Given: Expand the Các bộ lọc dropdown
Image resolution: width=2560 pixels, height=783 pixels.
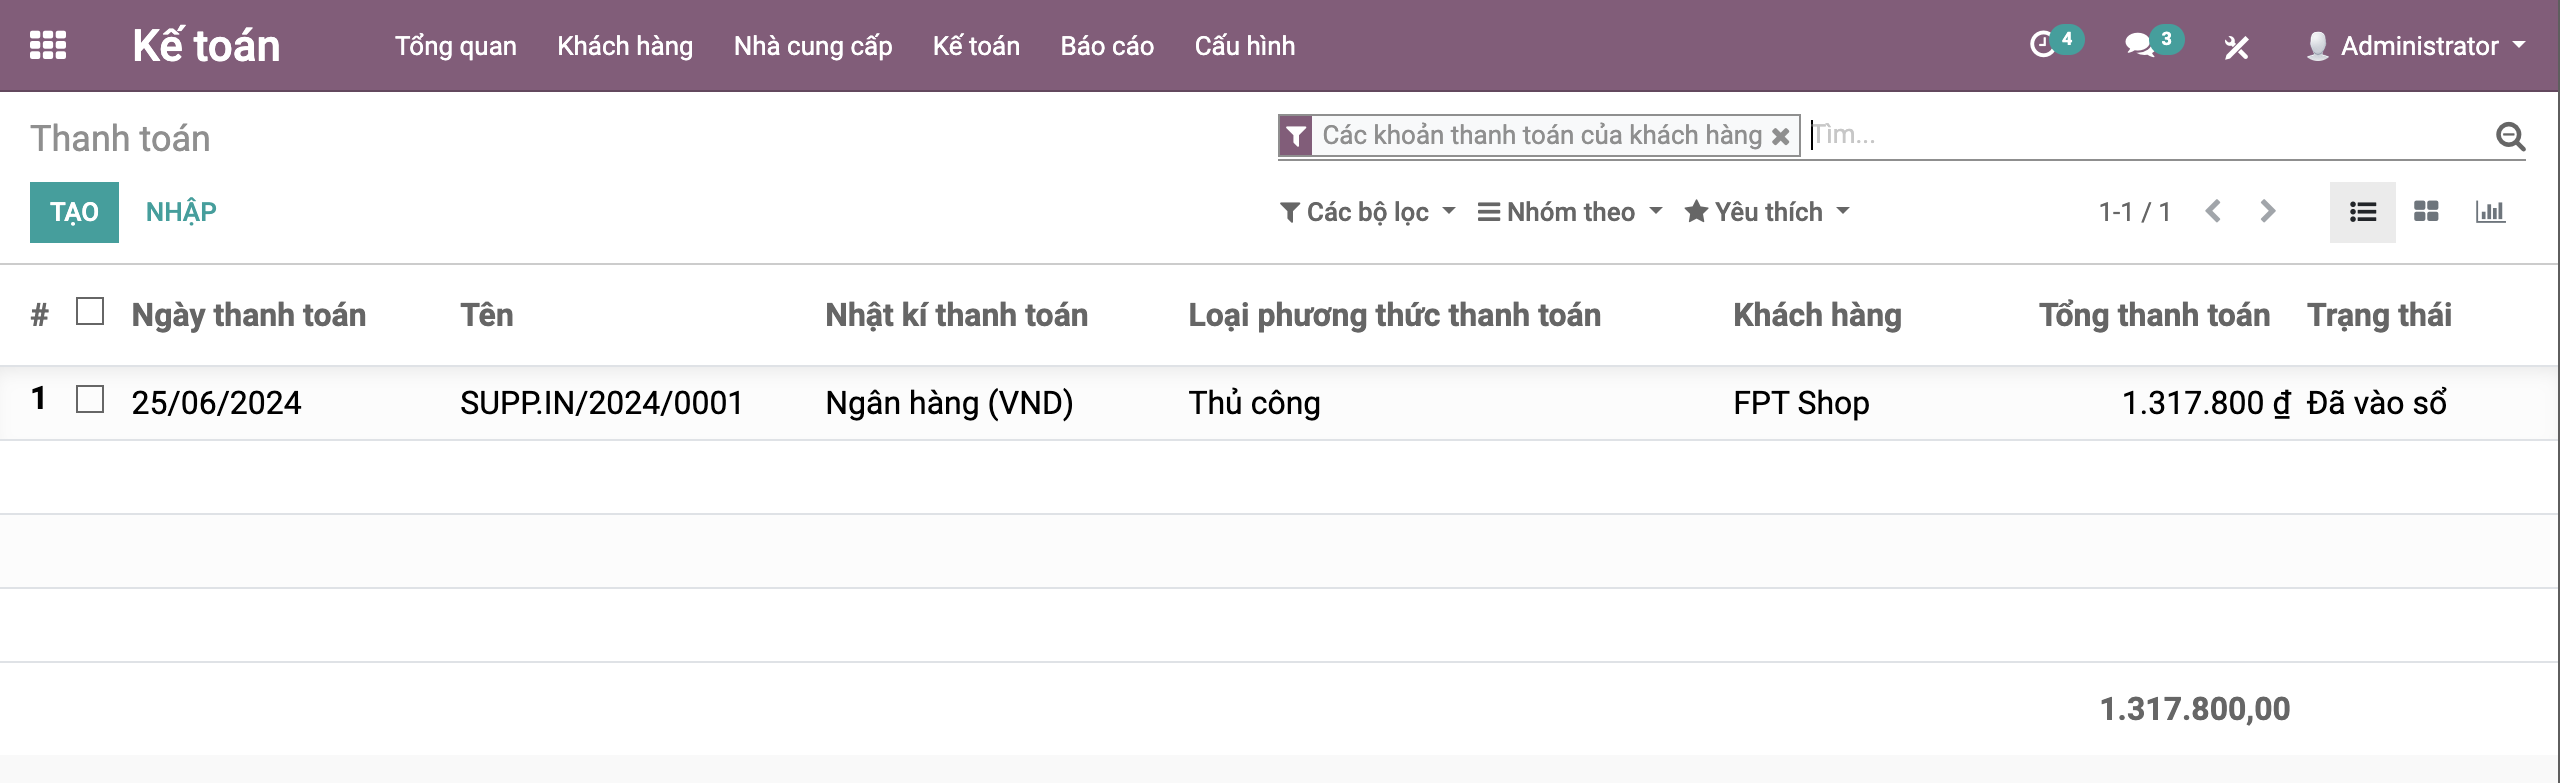Looking at the screenshot, I should 1367,212.
